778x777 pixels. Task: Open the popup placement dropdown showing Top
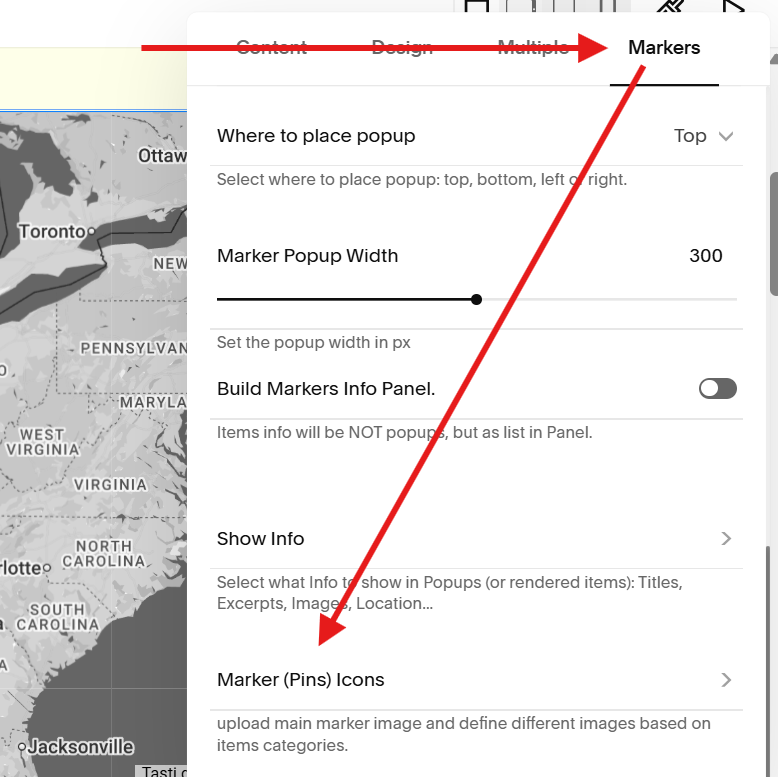click(x=703, y=135)
